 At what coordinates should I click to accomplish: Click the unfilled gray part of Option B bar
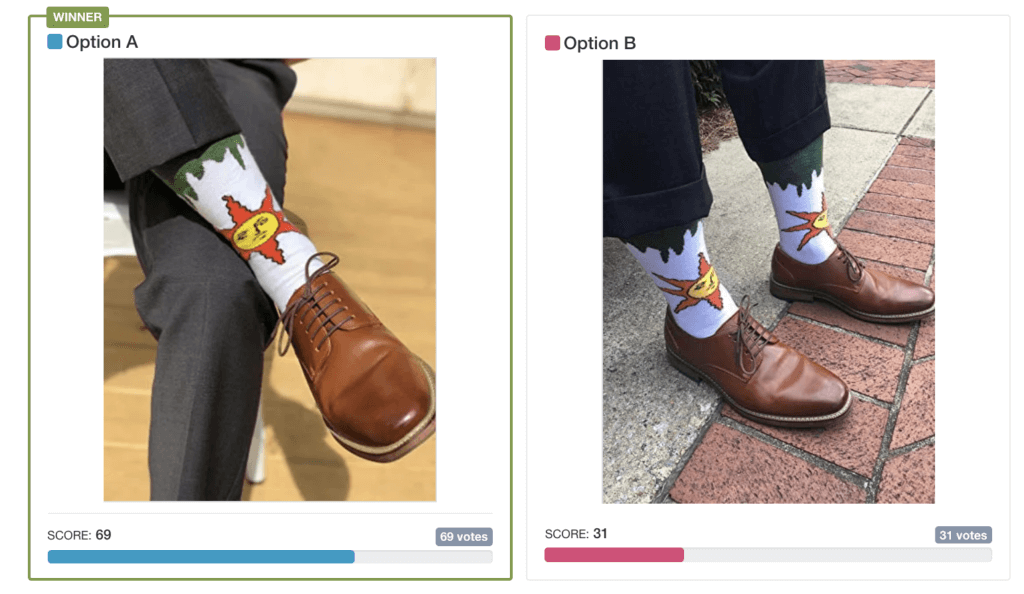(838, 555)
